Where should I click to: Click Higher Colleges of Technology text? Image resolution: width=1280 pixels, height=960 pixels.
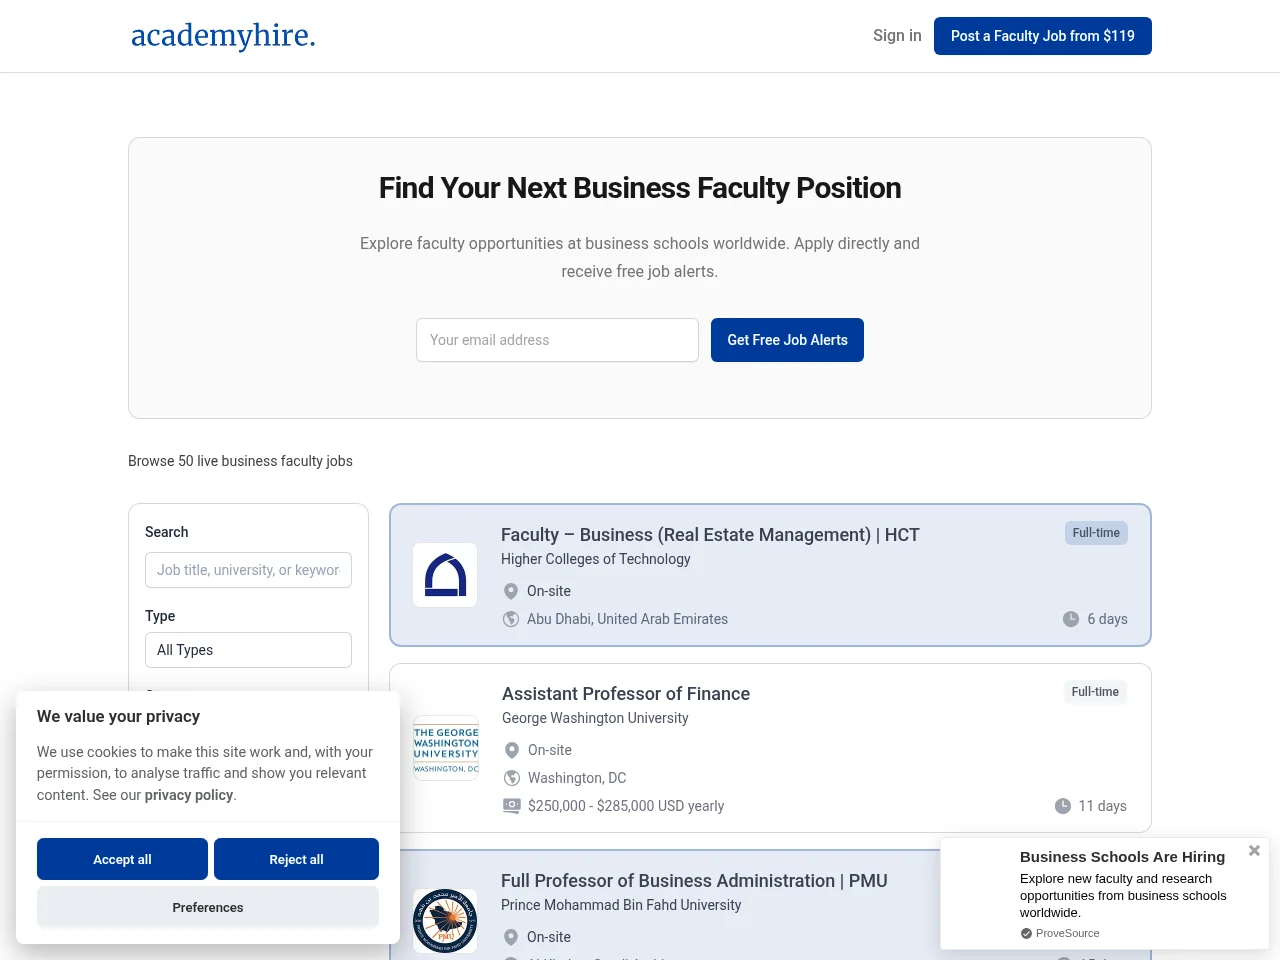tap(596, 559)
